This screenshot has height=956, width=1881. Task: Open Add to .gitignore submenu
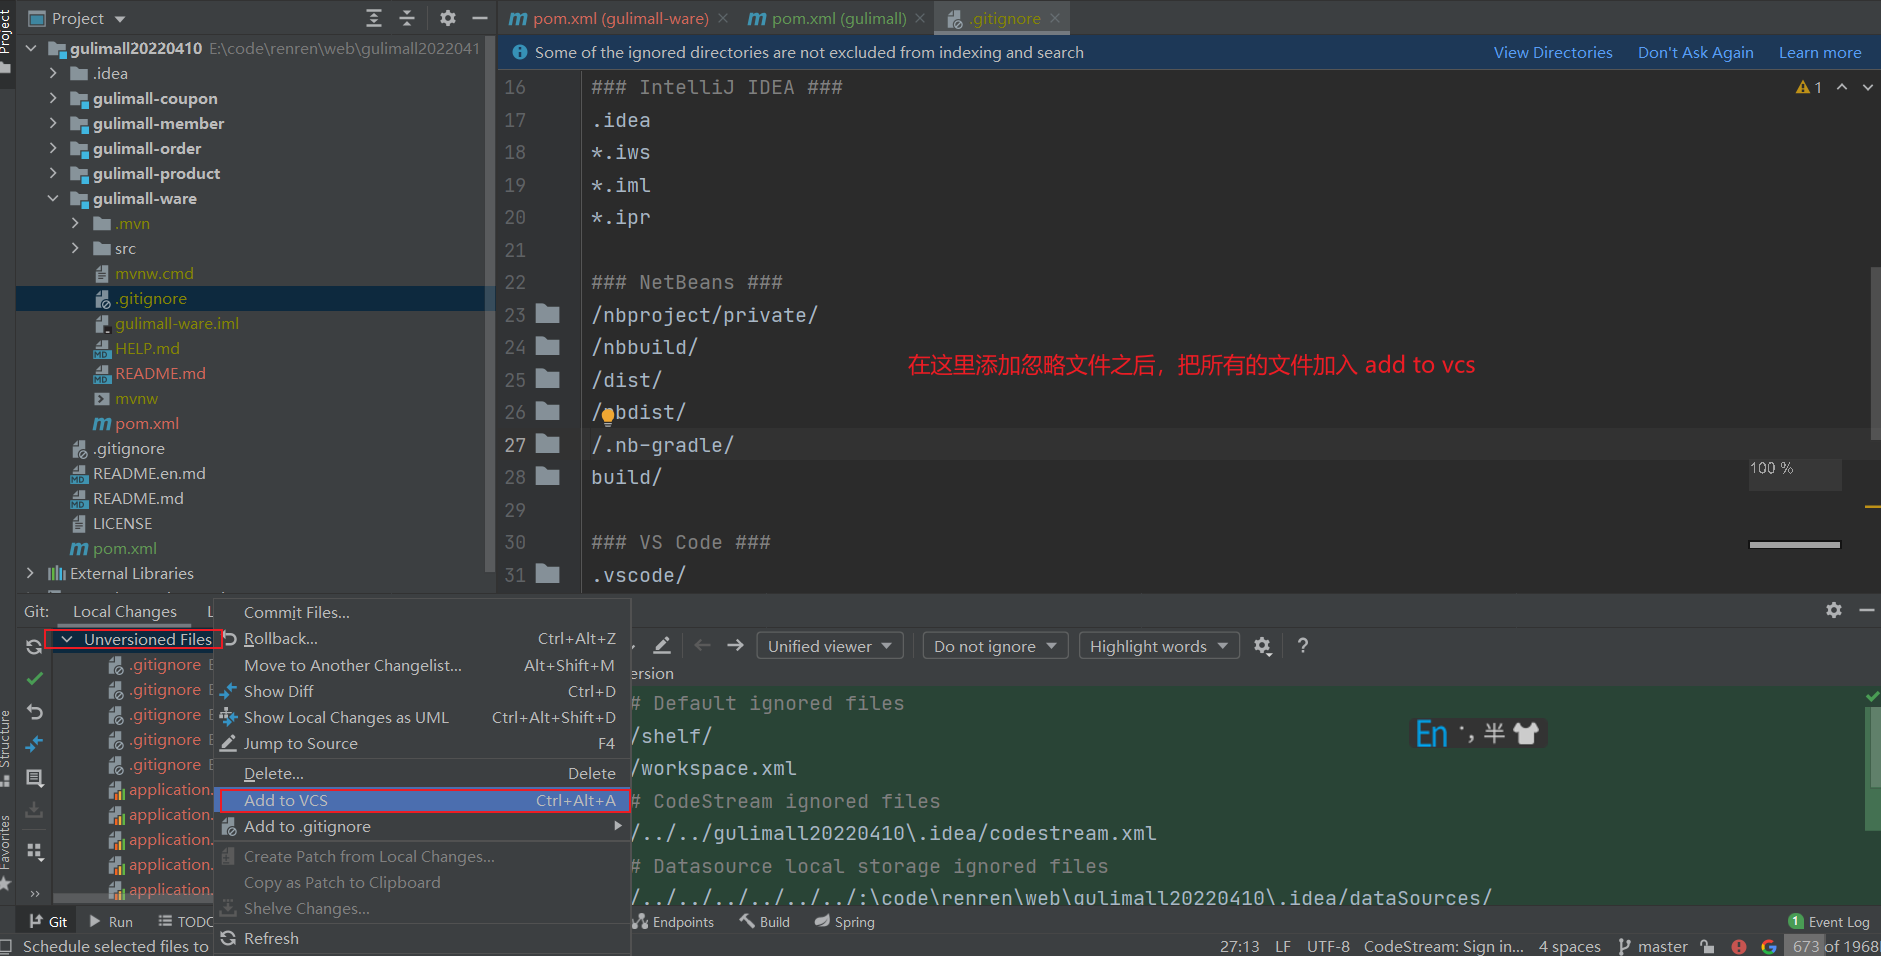point(422,826)
